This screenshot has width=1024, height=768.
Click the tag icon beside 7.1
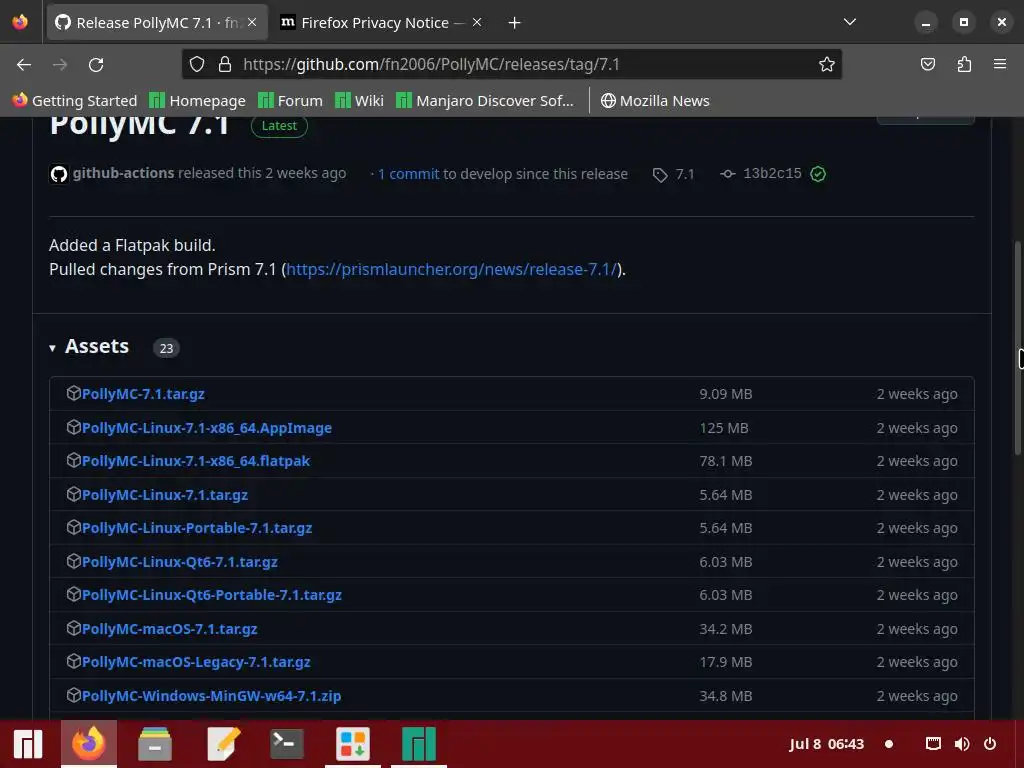click(x=660, y=174)
